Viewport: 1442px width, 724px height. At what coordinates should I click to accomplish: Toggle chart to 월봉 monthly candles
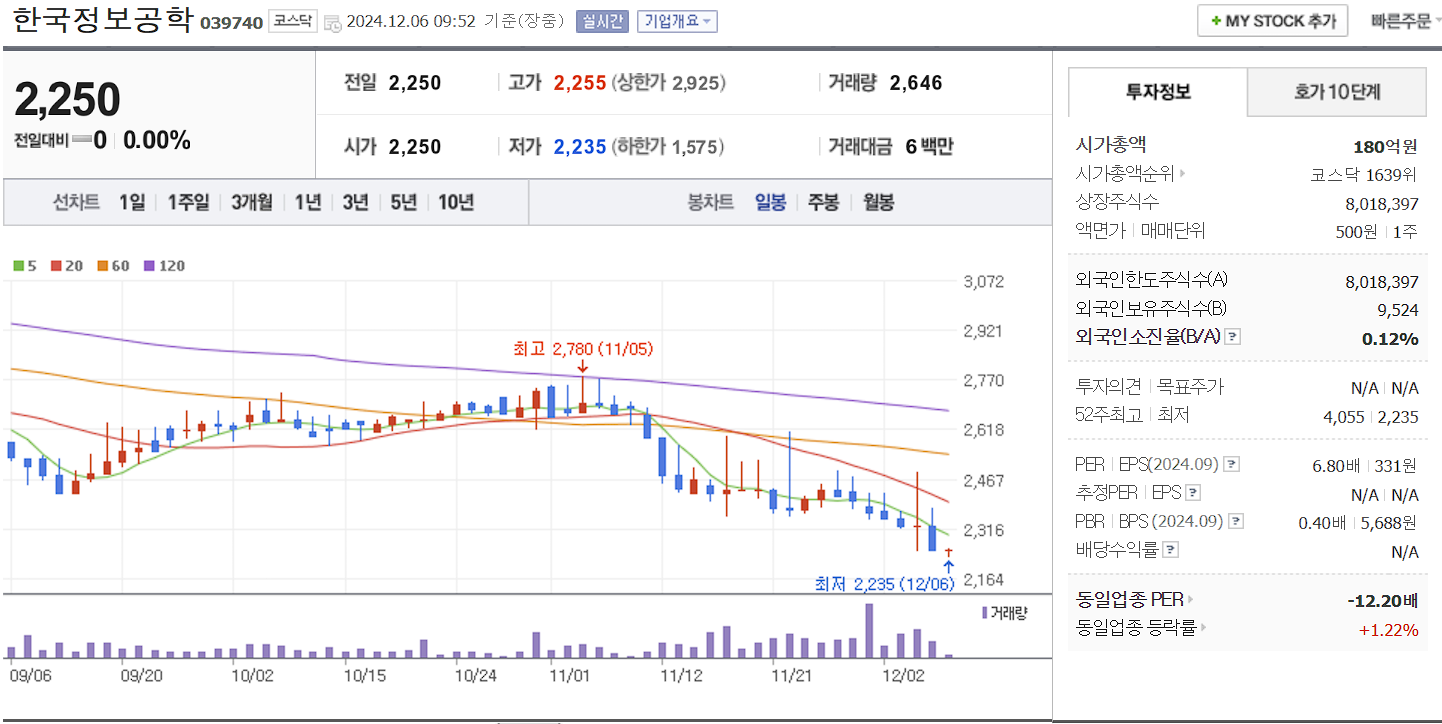point(877,202)
